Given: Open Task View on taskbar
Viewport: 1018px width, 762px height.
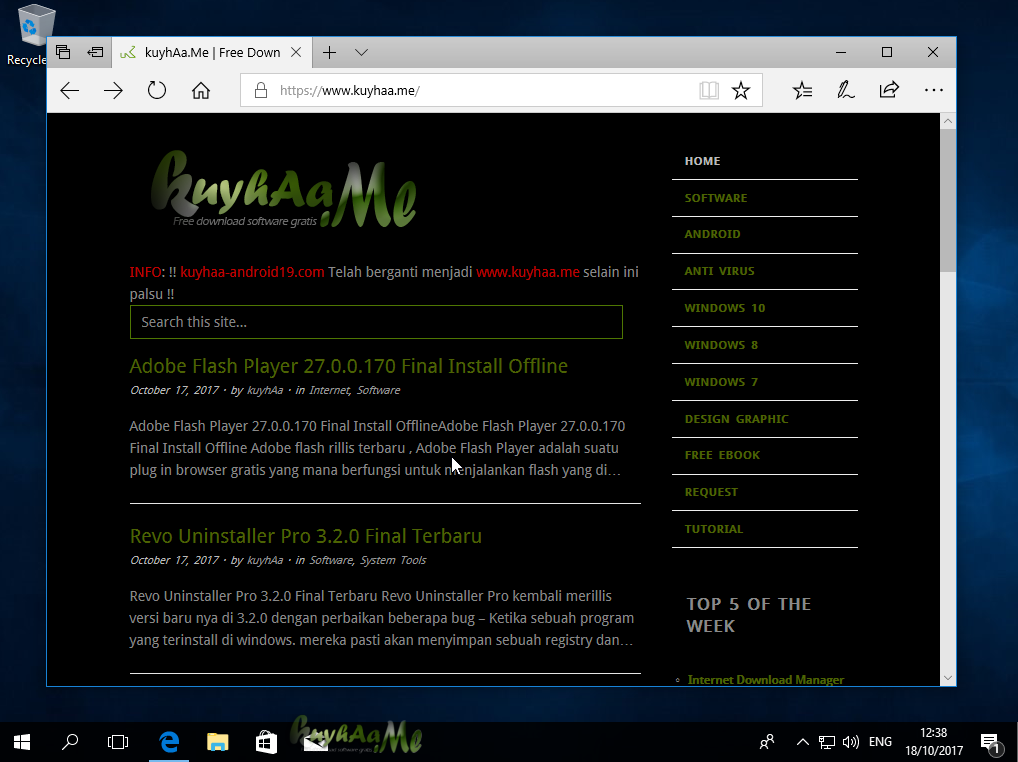Looking at the screenshot, I should click(118, 742).
